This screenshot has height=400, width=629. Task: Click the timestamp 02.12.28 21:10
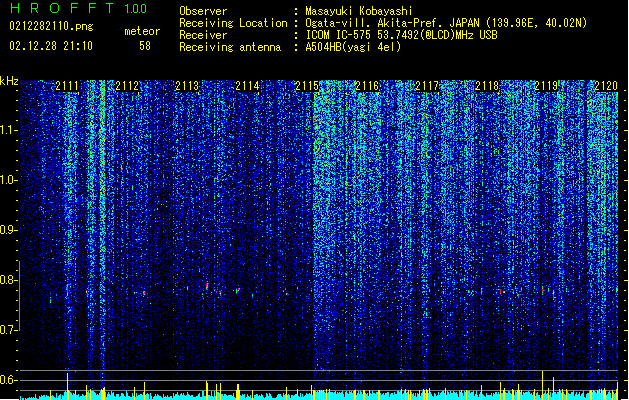coord(51,46)
